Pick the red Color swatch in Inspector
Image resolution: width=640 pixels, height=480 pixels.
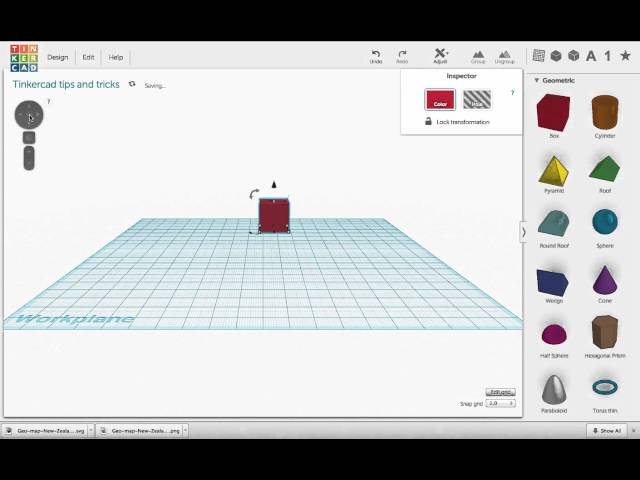(x=440, y=100)
